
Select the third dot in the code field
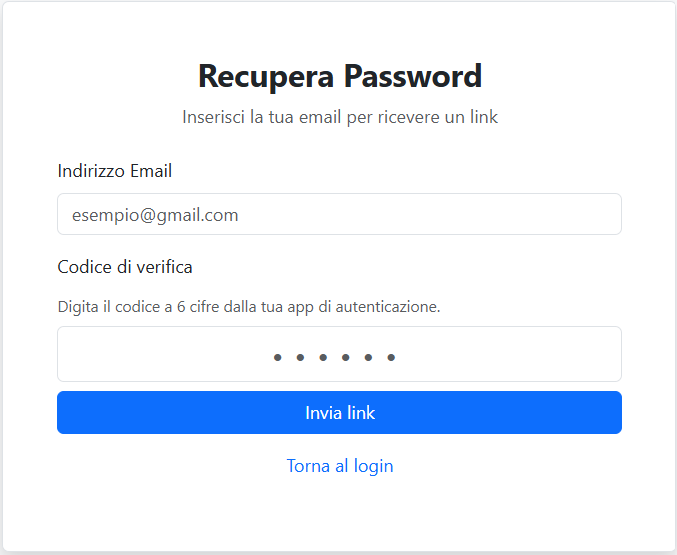(323, 357)
